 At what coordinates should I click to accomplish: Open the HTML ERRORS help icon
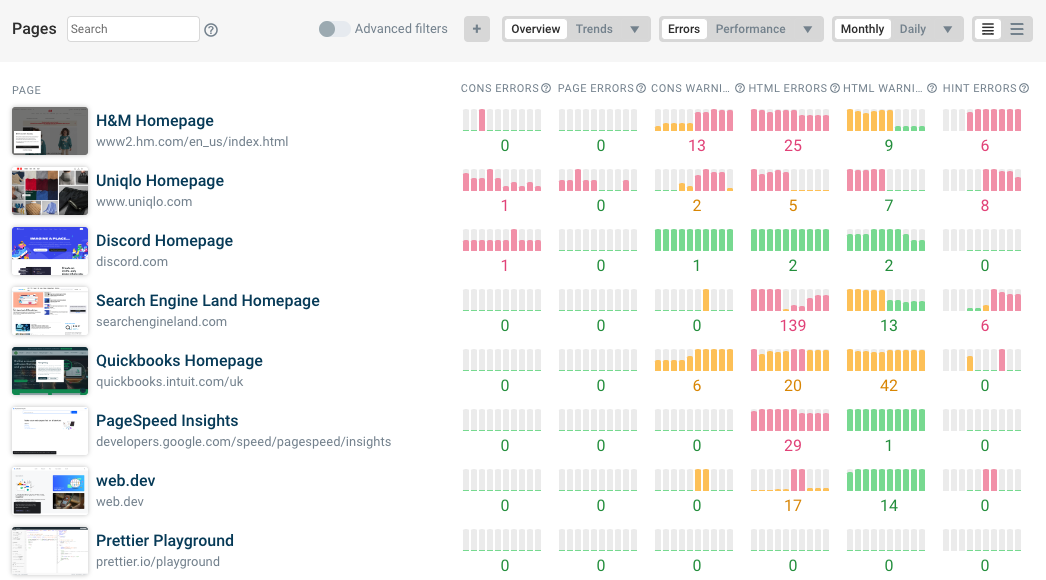click(x=835, y=88)
